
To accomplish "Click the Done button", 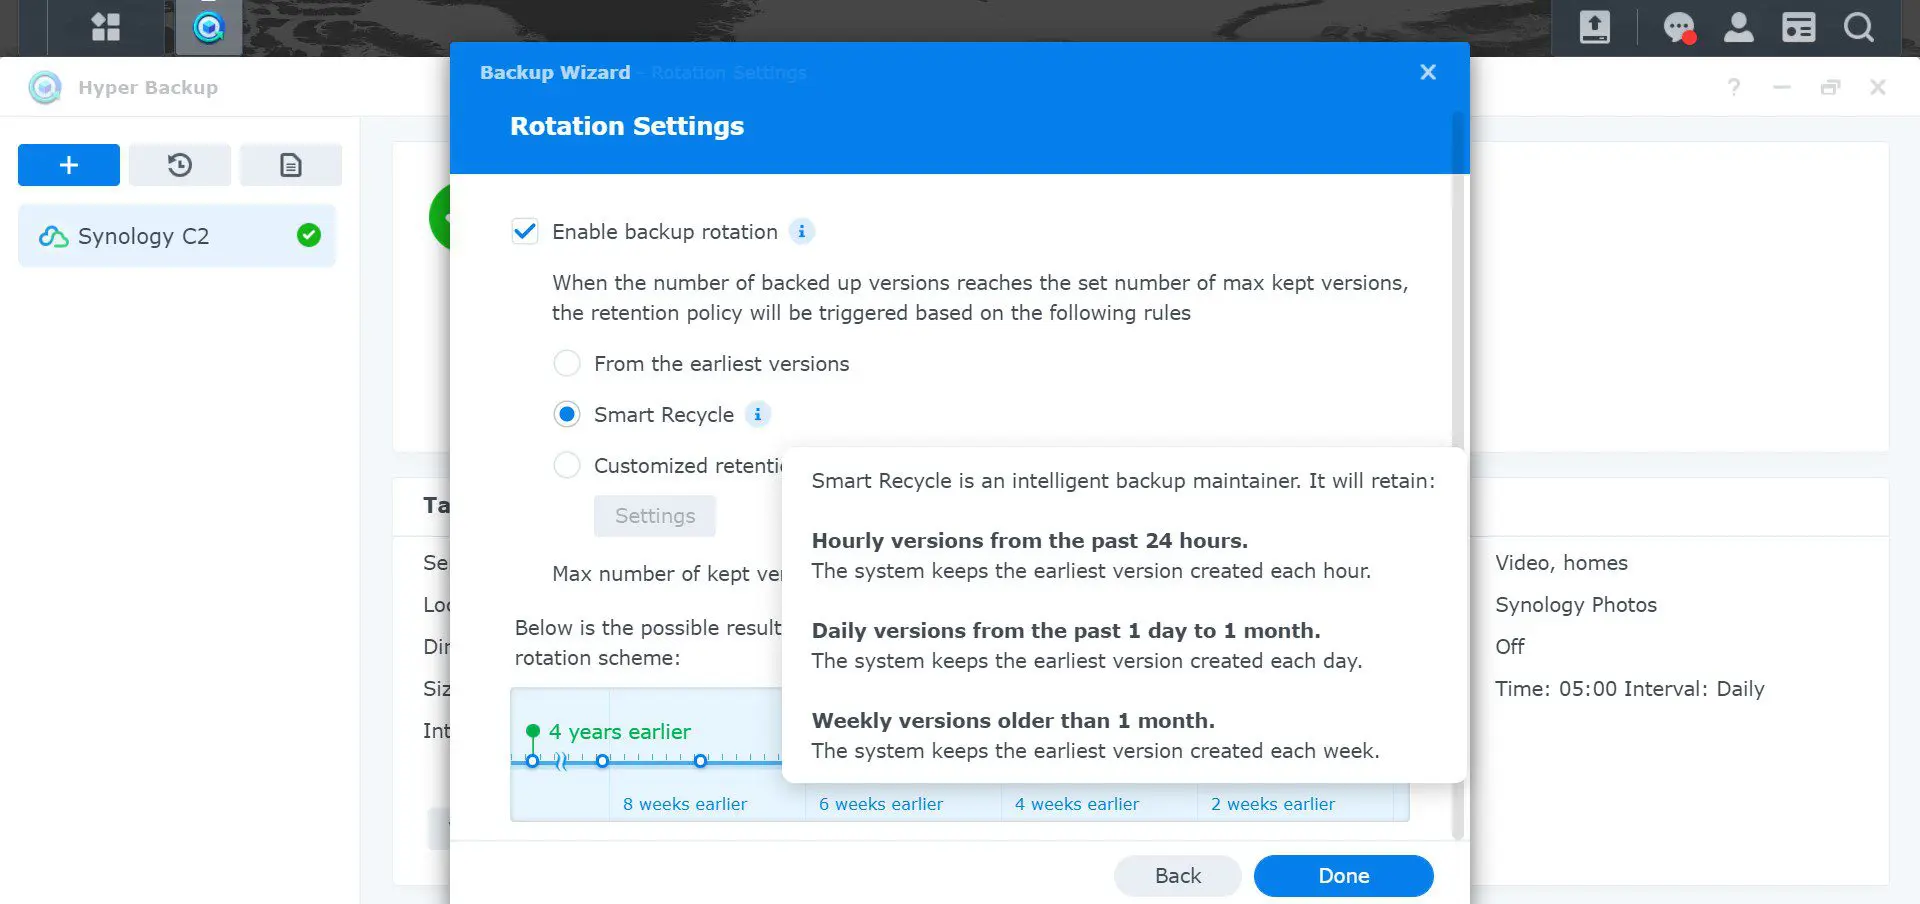I will 1343,876.
